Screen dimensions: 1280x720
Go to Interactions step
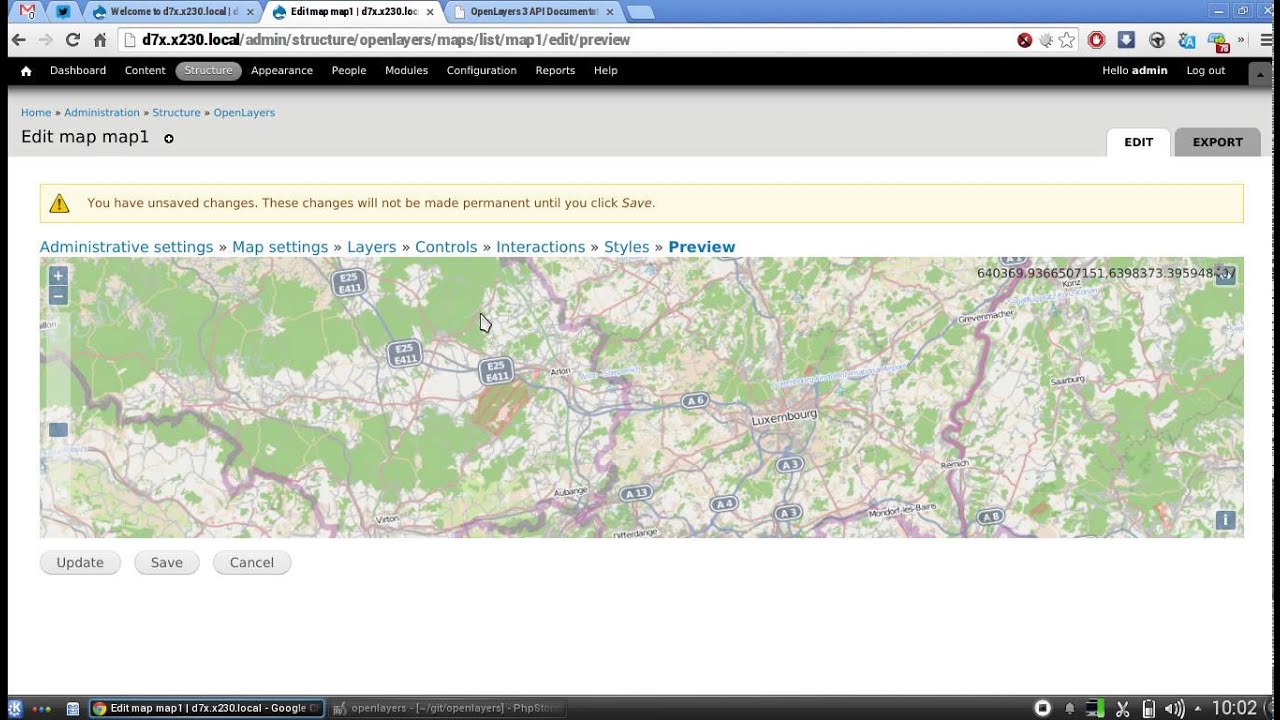click(x=541, y=247)
